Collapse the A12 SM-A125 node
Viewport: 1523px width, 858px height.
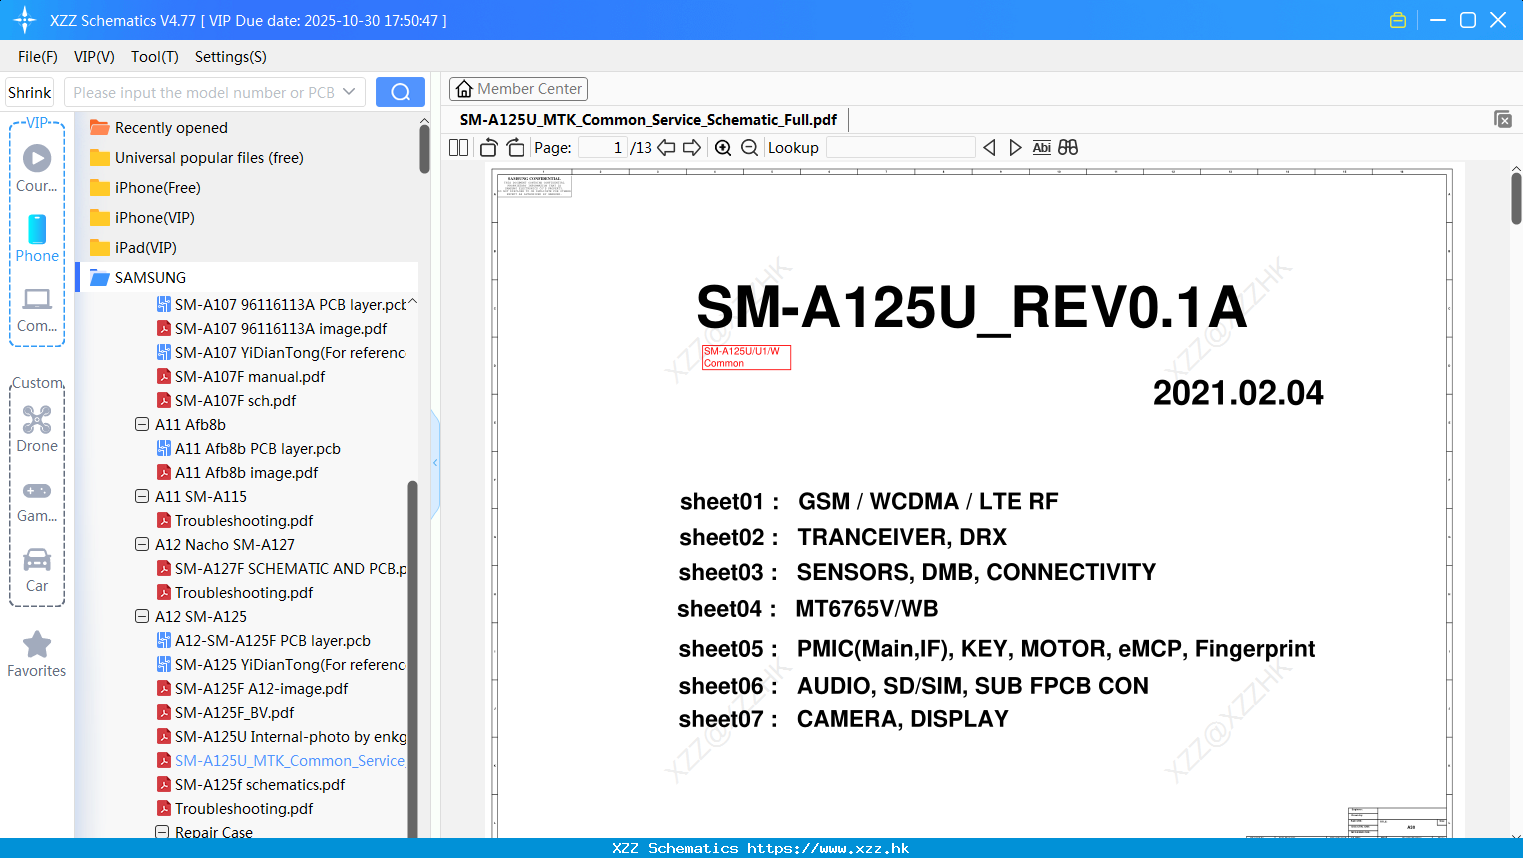coord(142,616)
